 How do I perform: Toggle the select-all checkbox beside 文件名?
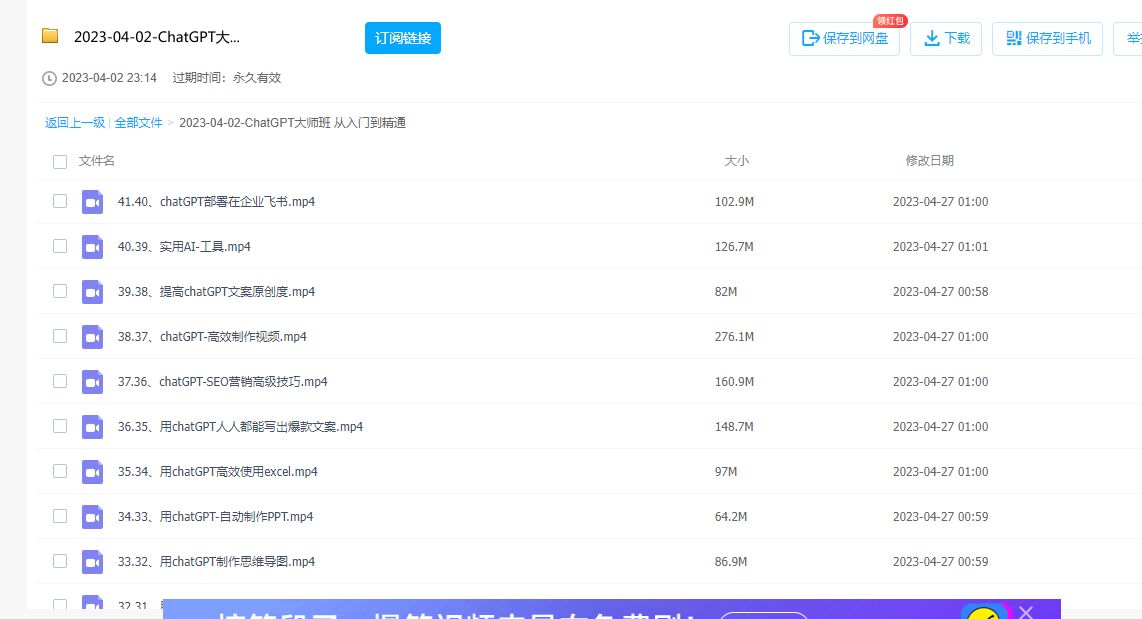point(60,162)
